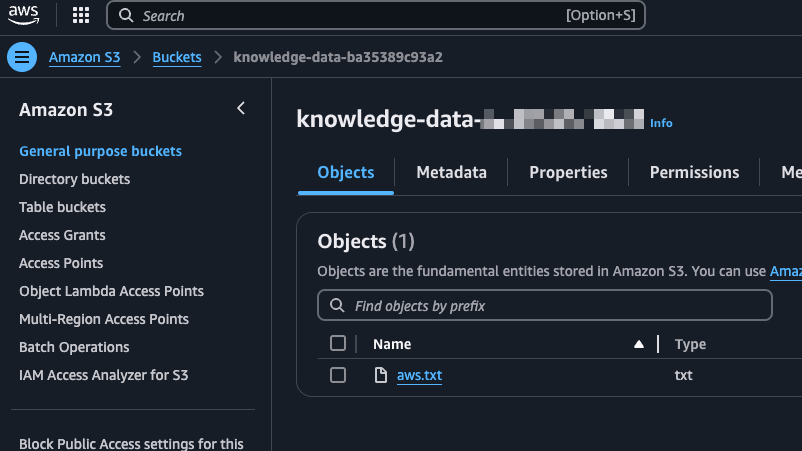This screenshot has height=451, width=802.
Task: Click the magnifier icon in prefix filter
Action: tap(337, 306)
